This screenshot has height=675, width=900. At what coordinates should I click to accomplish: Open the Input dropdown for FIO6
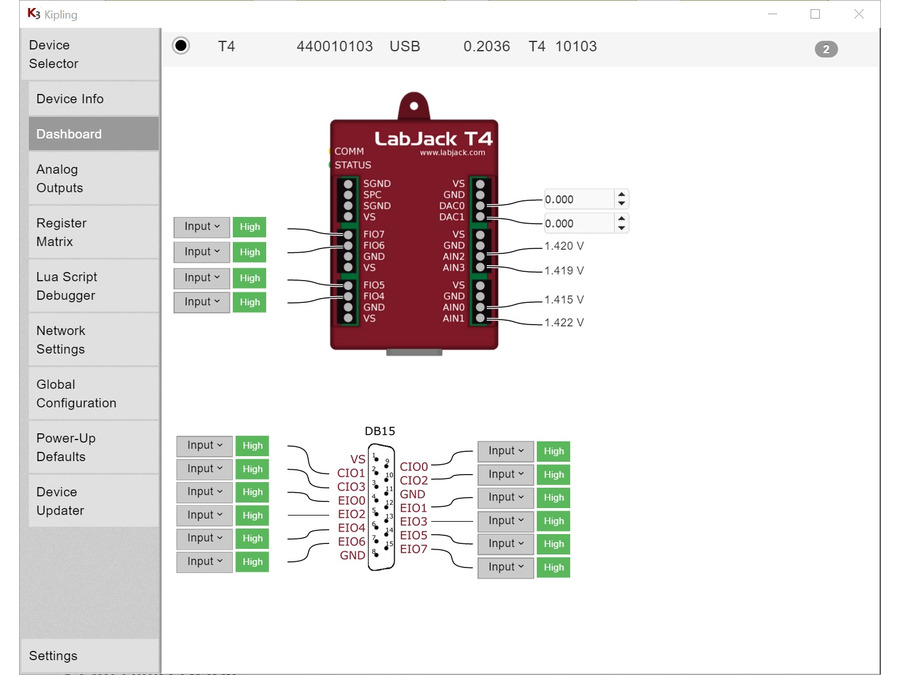click(x=201, y=252)
